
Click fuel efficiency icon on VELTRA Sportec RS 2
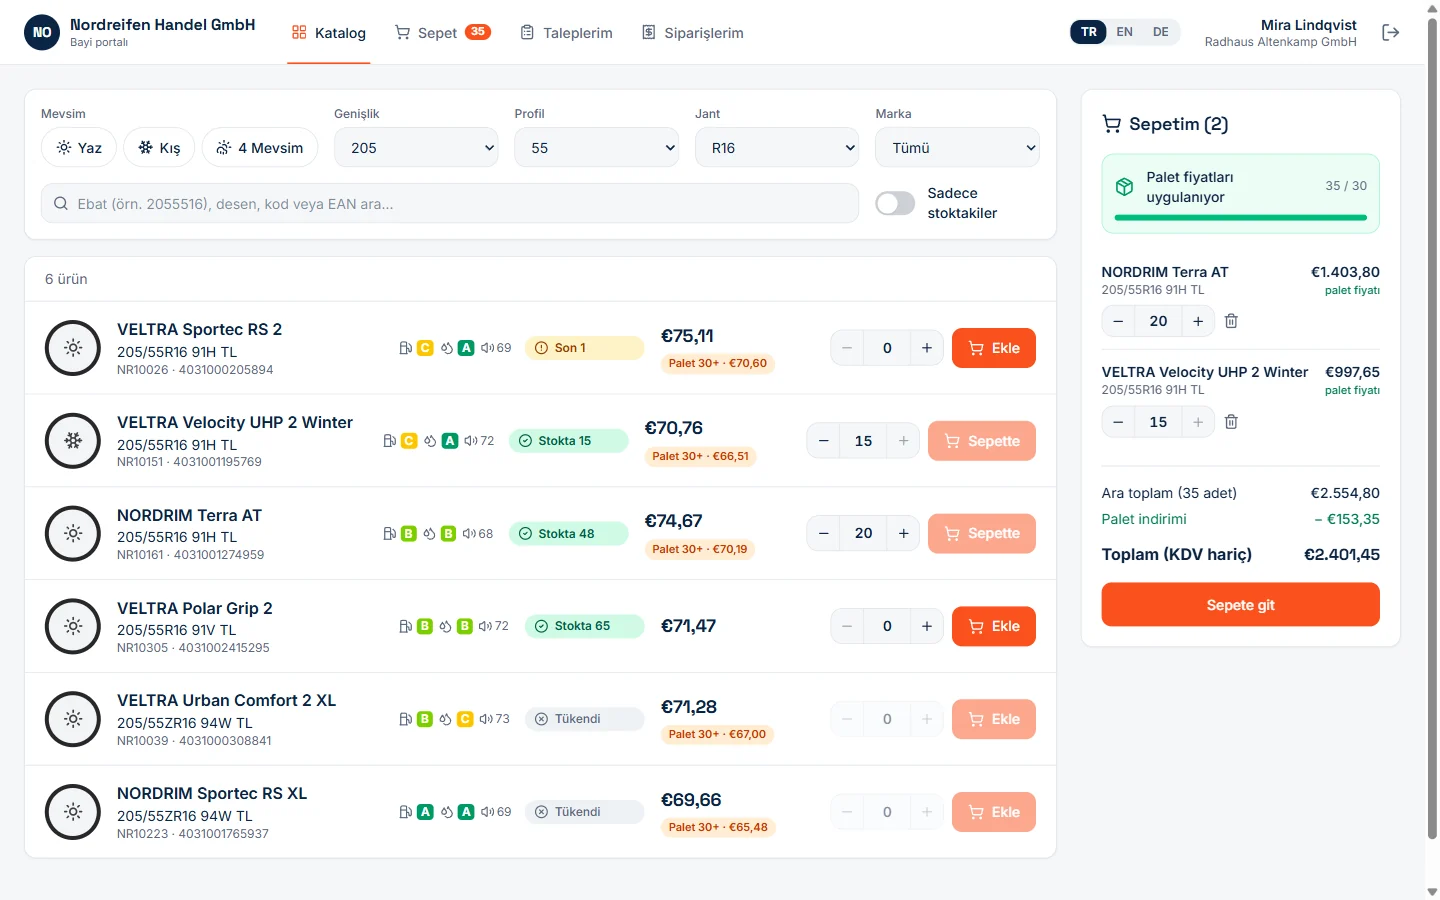tap(405, 348)
